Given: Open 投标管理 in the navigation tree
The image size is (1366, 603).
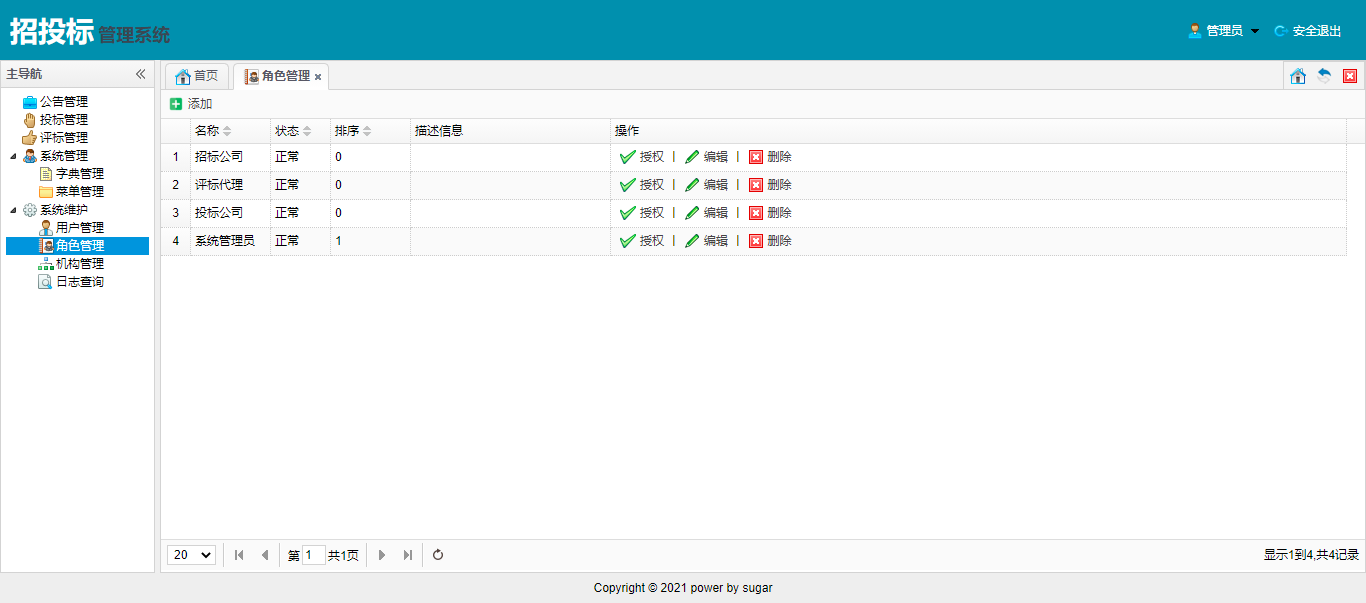Looking at the screenshot, I should (64, 120).
